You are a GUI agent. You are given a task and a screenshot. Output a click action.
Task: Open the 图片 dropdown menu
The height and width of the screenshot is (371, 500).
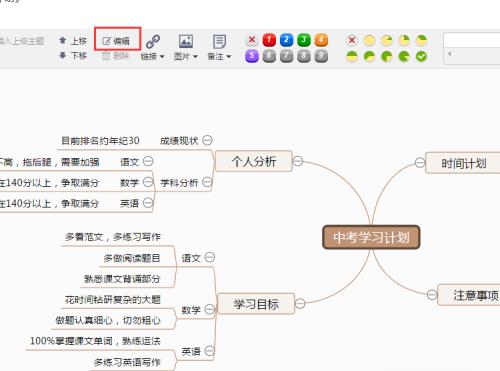click(x=186, y=56)
